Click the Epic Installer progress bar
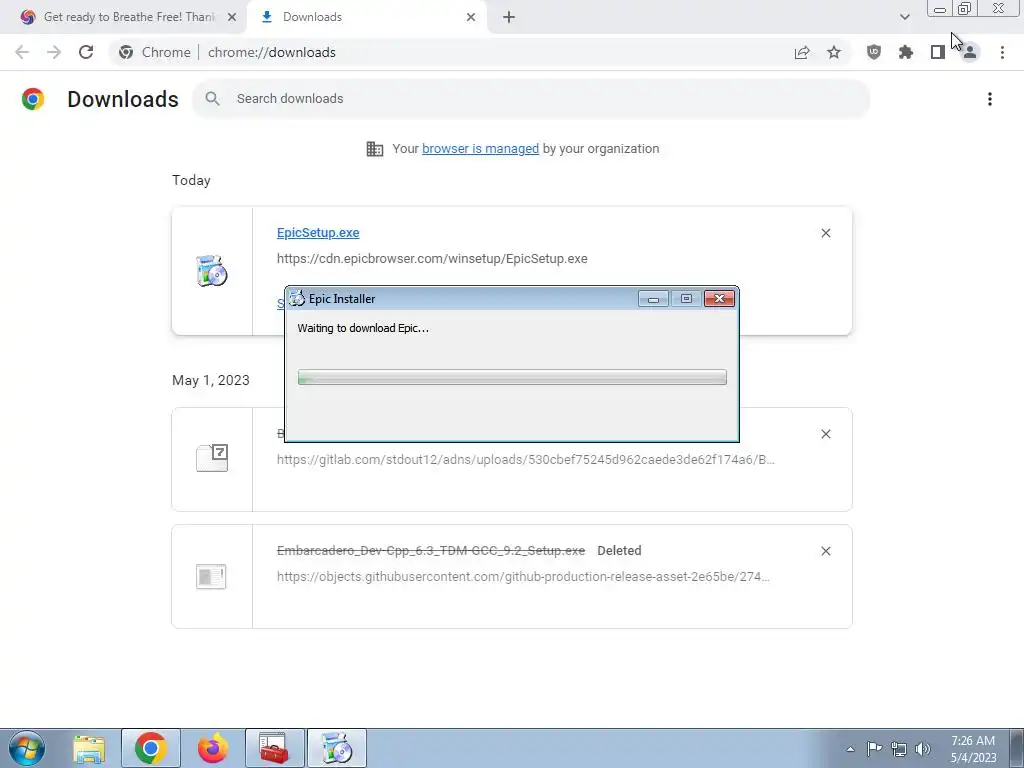The width and height of the screenshot is (1024, 768). (x=512, y=377)
